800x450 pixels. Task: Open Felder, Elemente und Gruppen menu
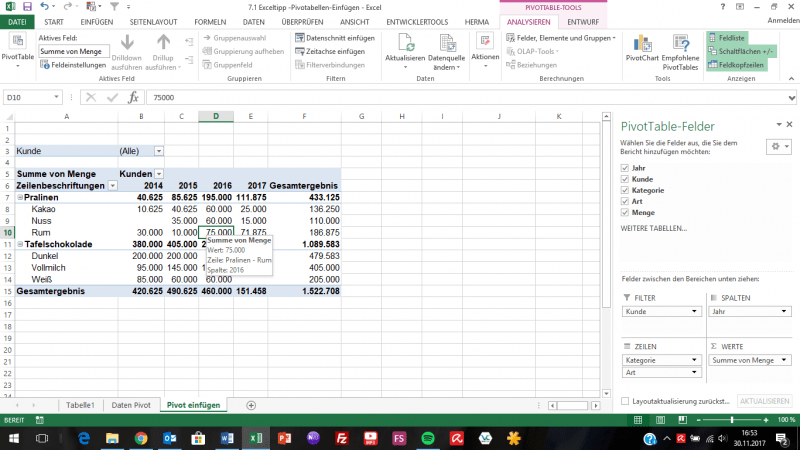point(561,38)
